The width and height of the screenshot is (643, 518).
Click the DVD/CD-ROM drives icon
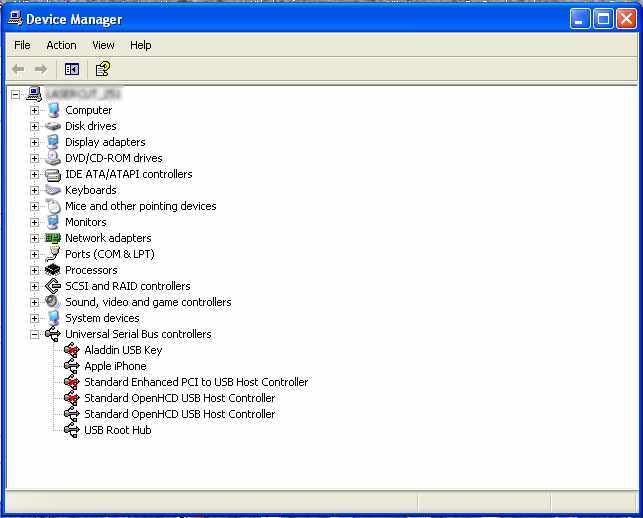(53, 158)
